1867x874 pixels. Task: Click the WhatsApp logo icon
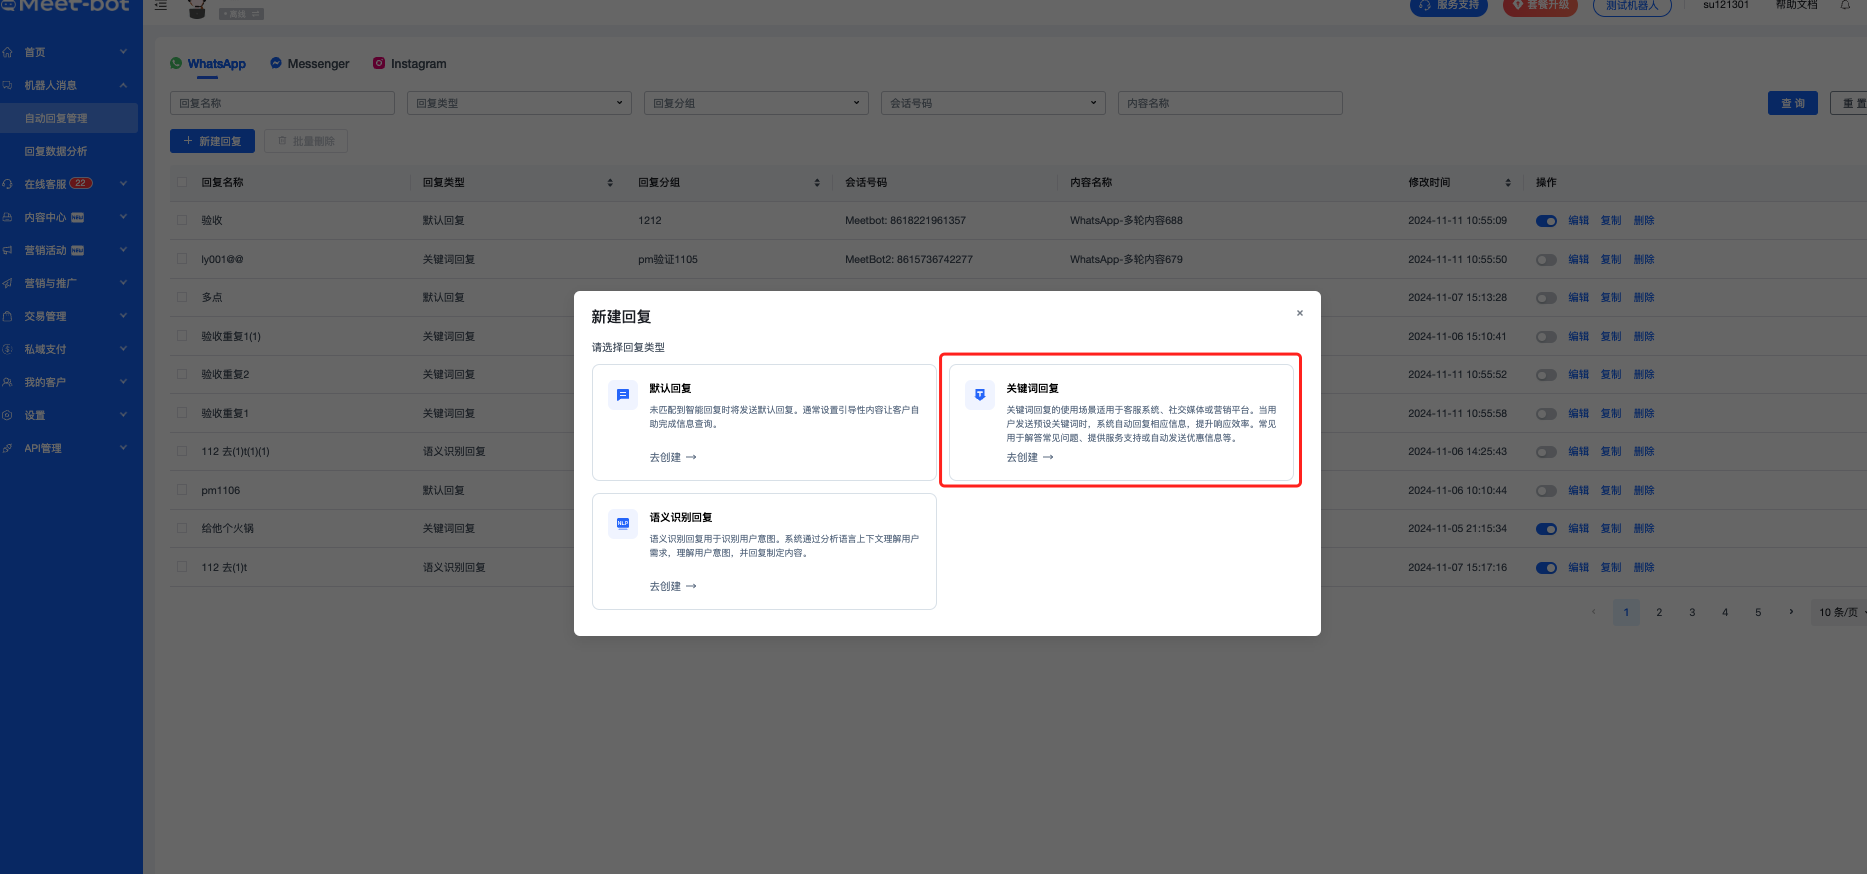point(176,63)
